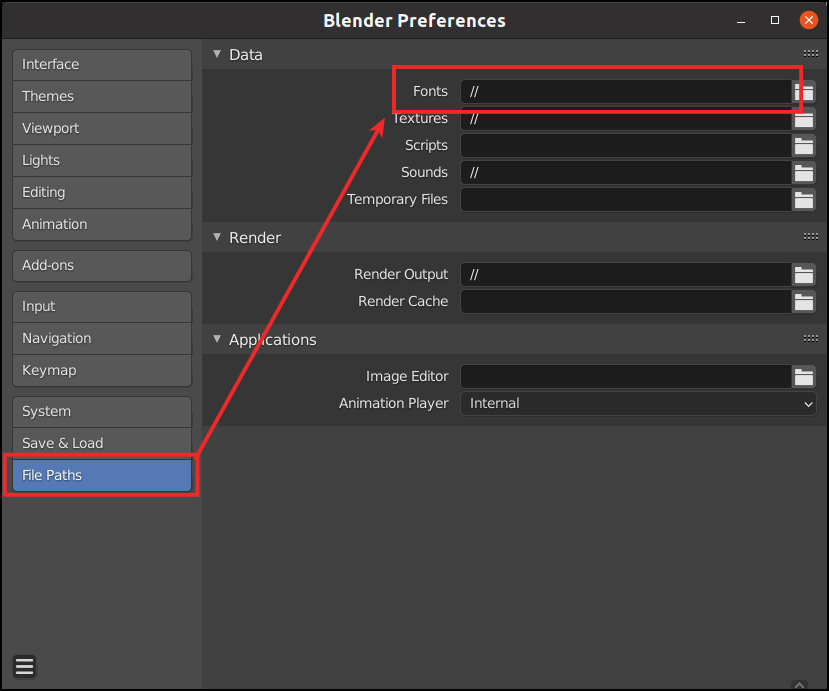Switch to the Themes tab
The height and width of the screenshot is (691, 829).
(x=102, y=96)
